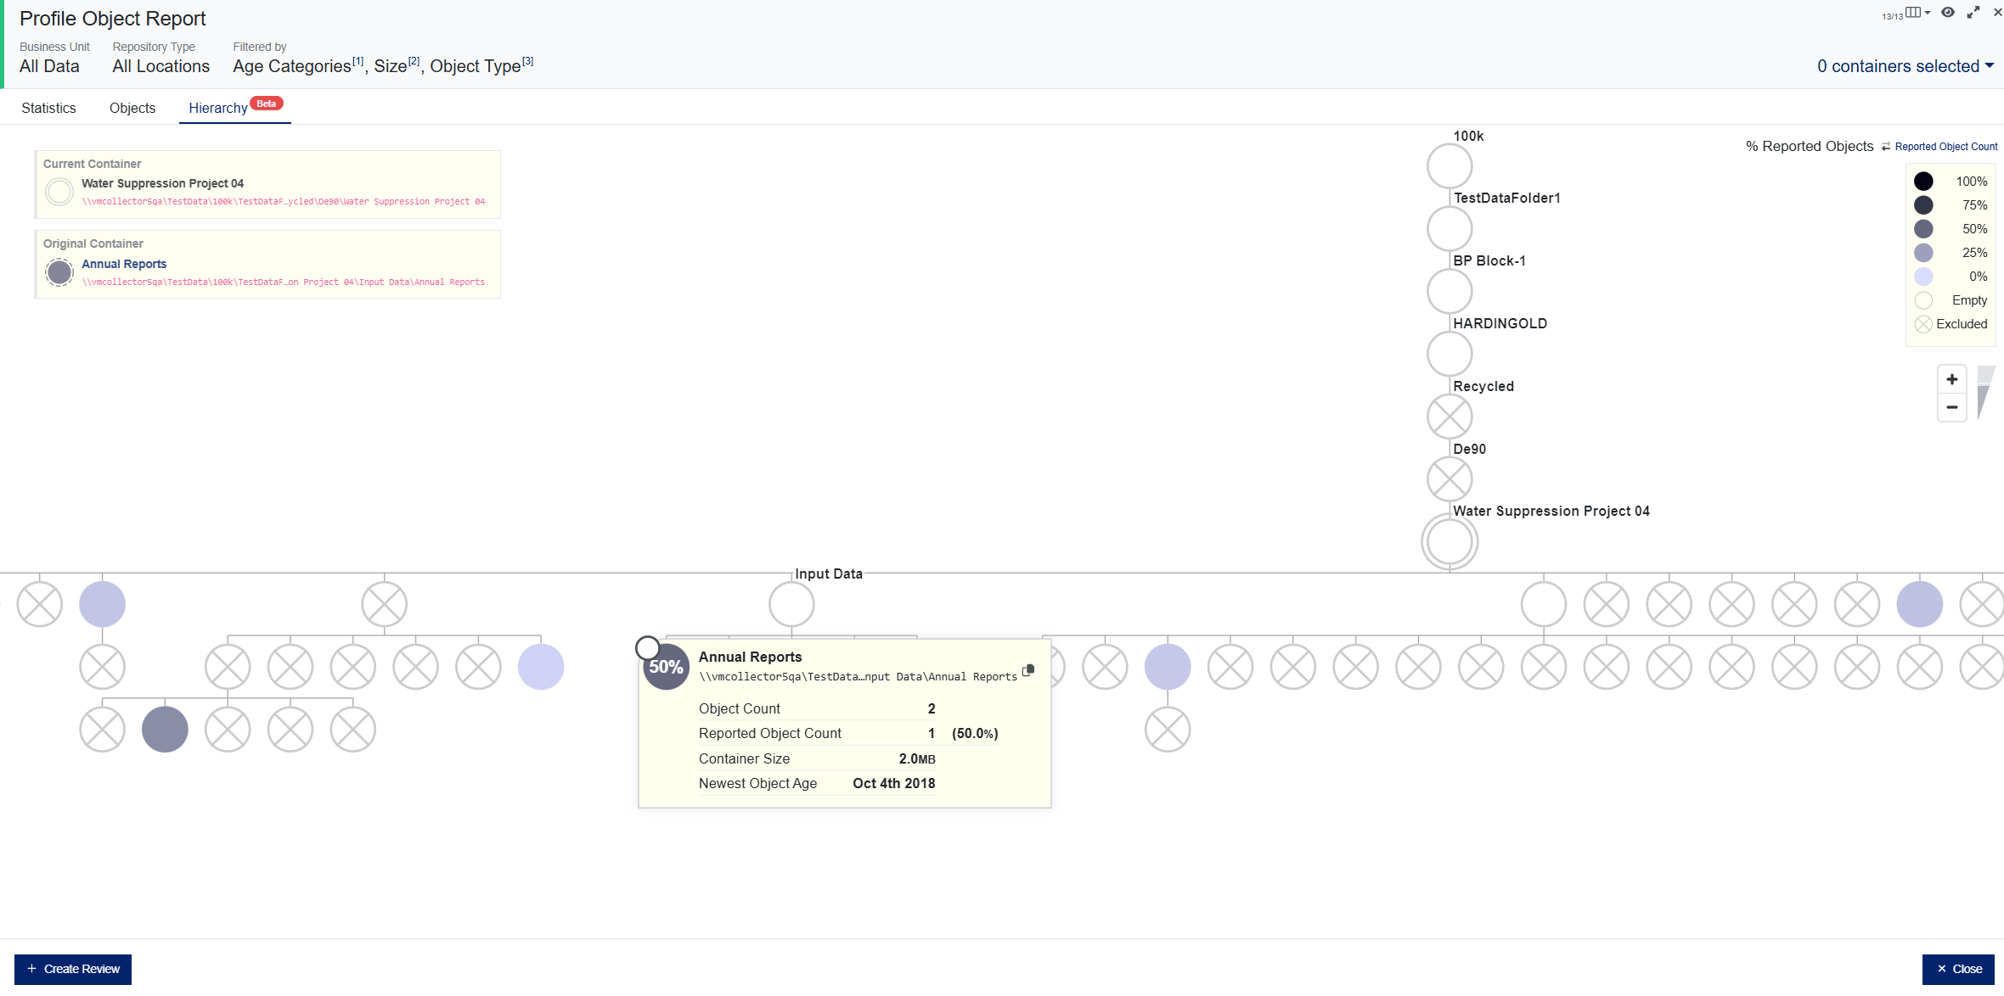Click the Create Review button

click(x=71, y=968)
